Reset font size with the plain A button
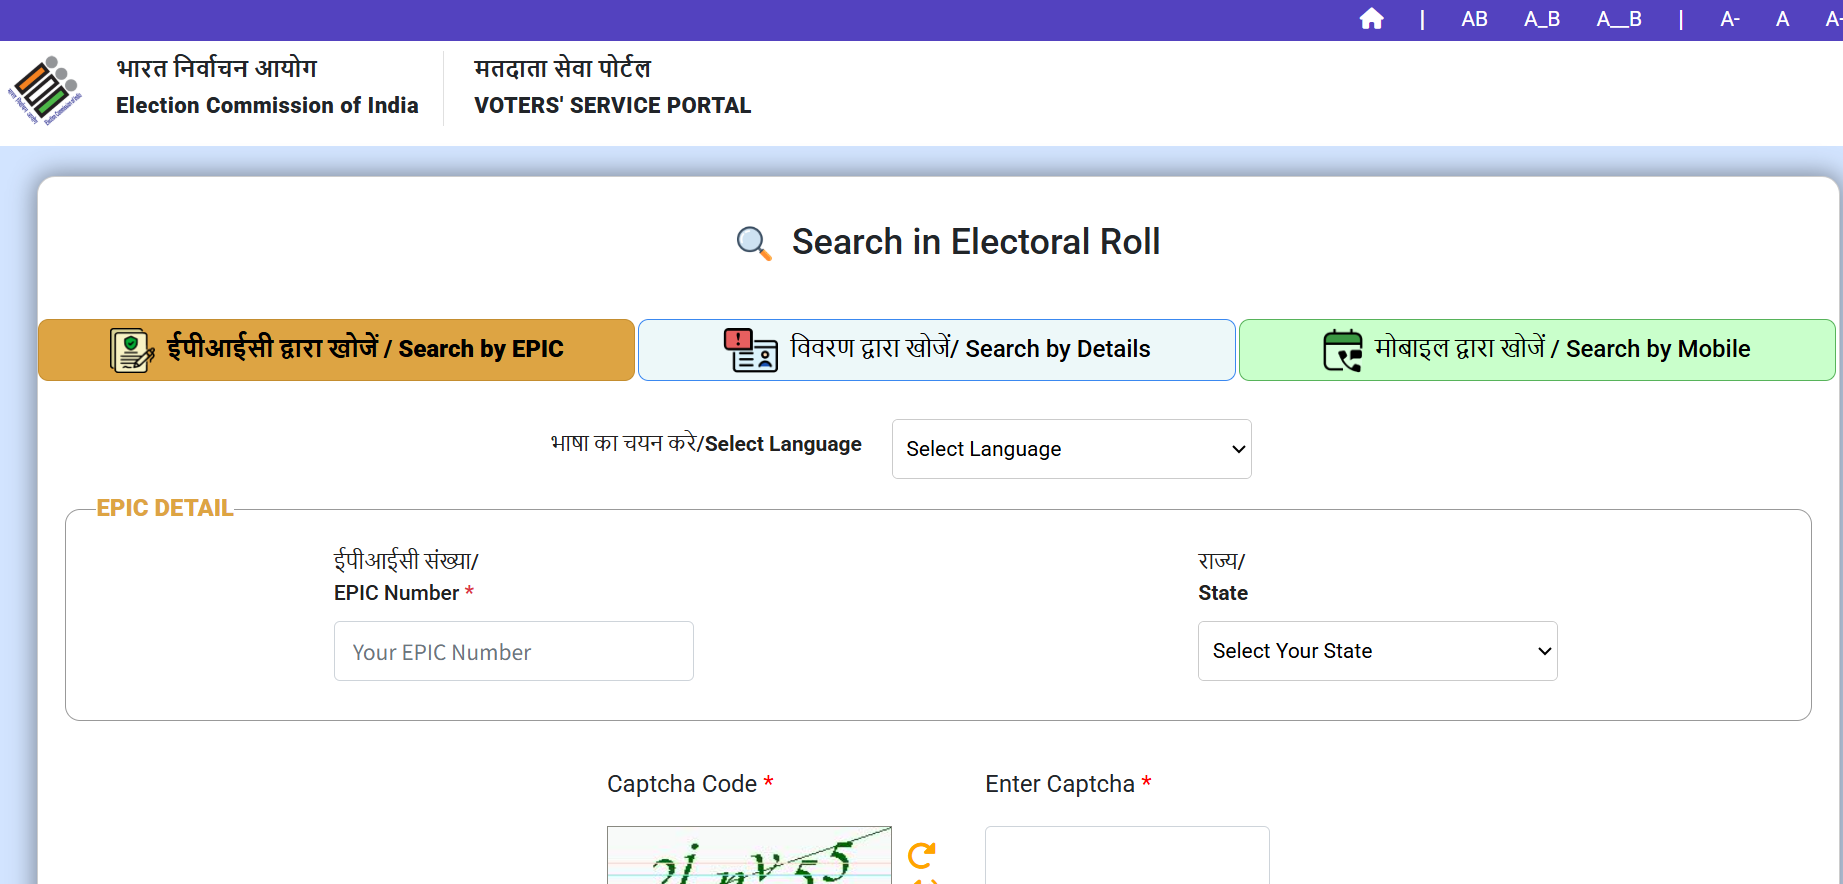The width and height of the screenshot is (1843, 884). [1782, 19]
